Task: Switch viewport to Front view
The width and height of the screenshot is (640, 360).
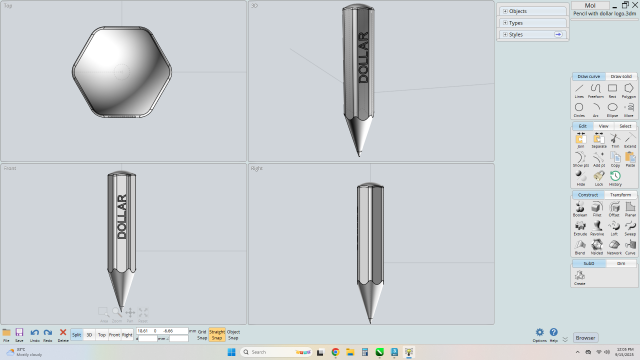Action: [x=114, y=335]
